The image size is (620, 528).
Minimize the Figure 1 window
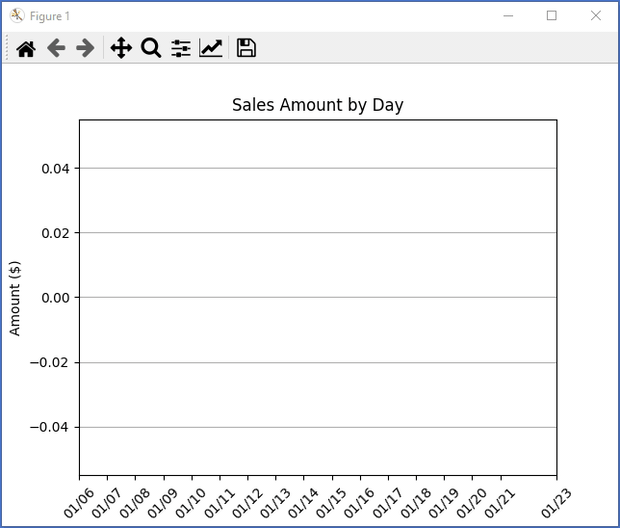coord(509,16)
